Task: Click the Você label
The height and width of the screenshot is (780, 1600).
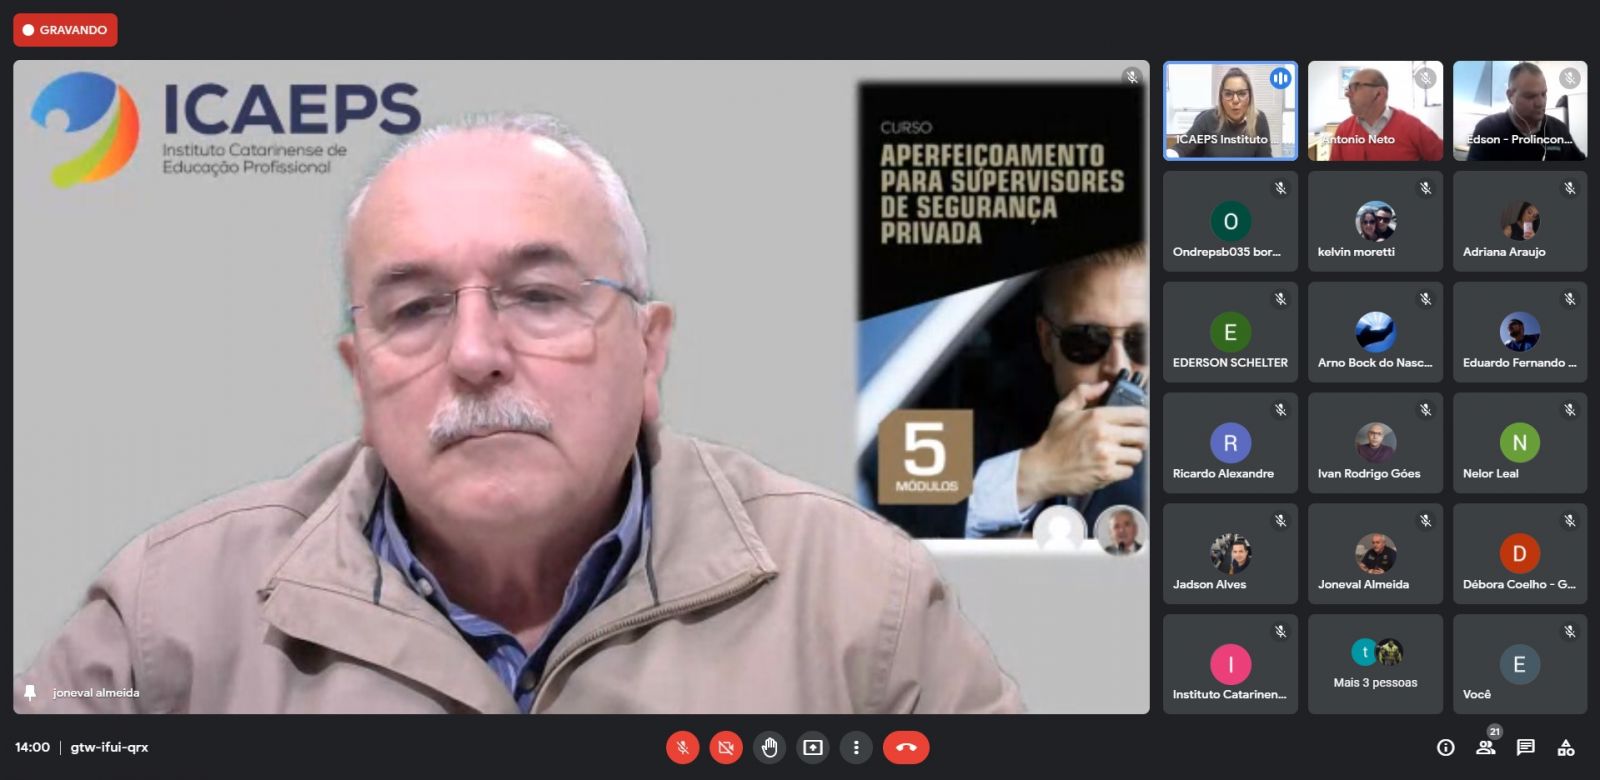Action: pos(1476,695)
